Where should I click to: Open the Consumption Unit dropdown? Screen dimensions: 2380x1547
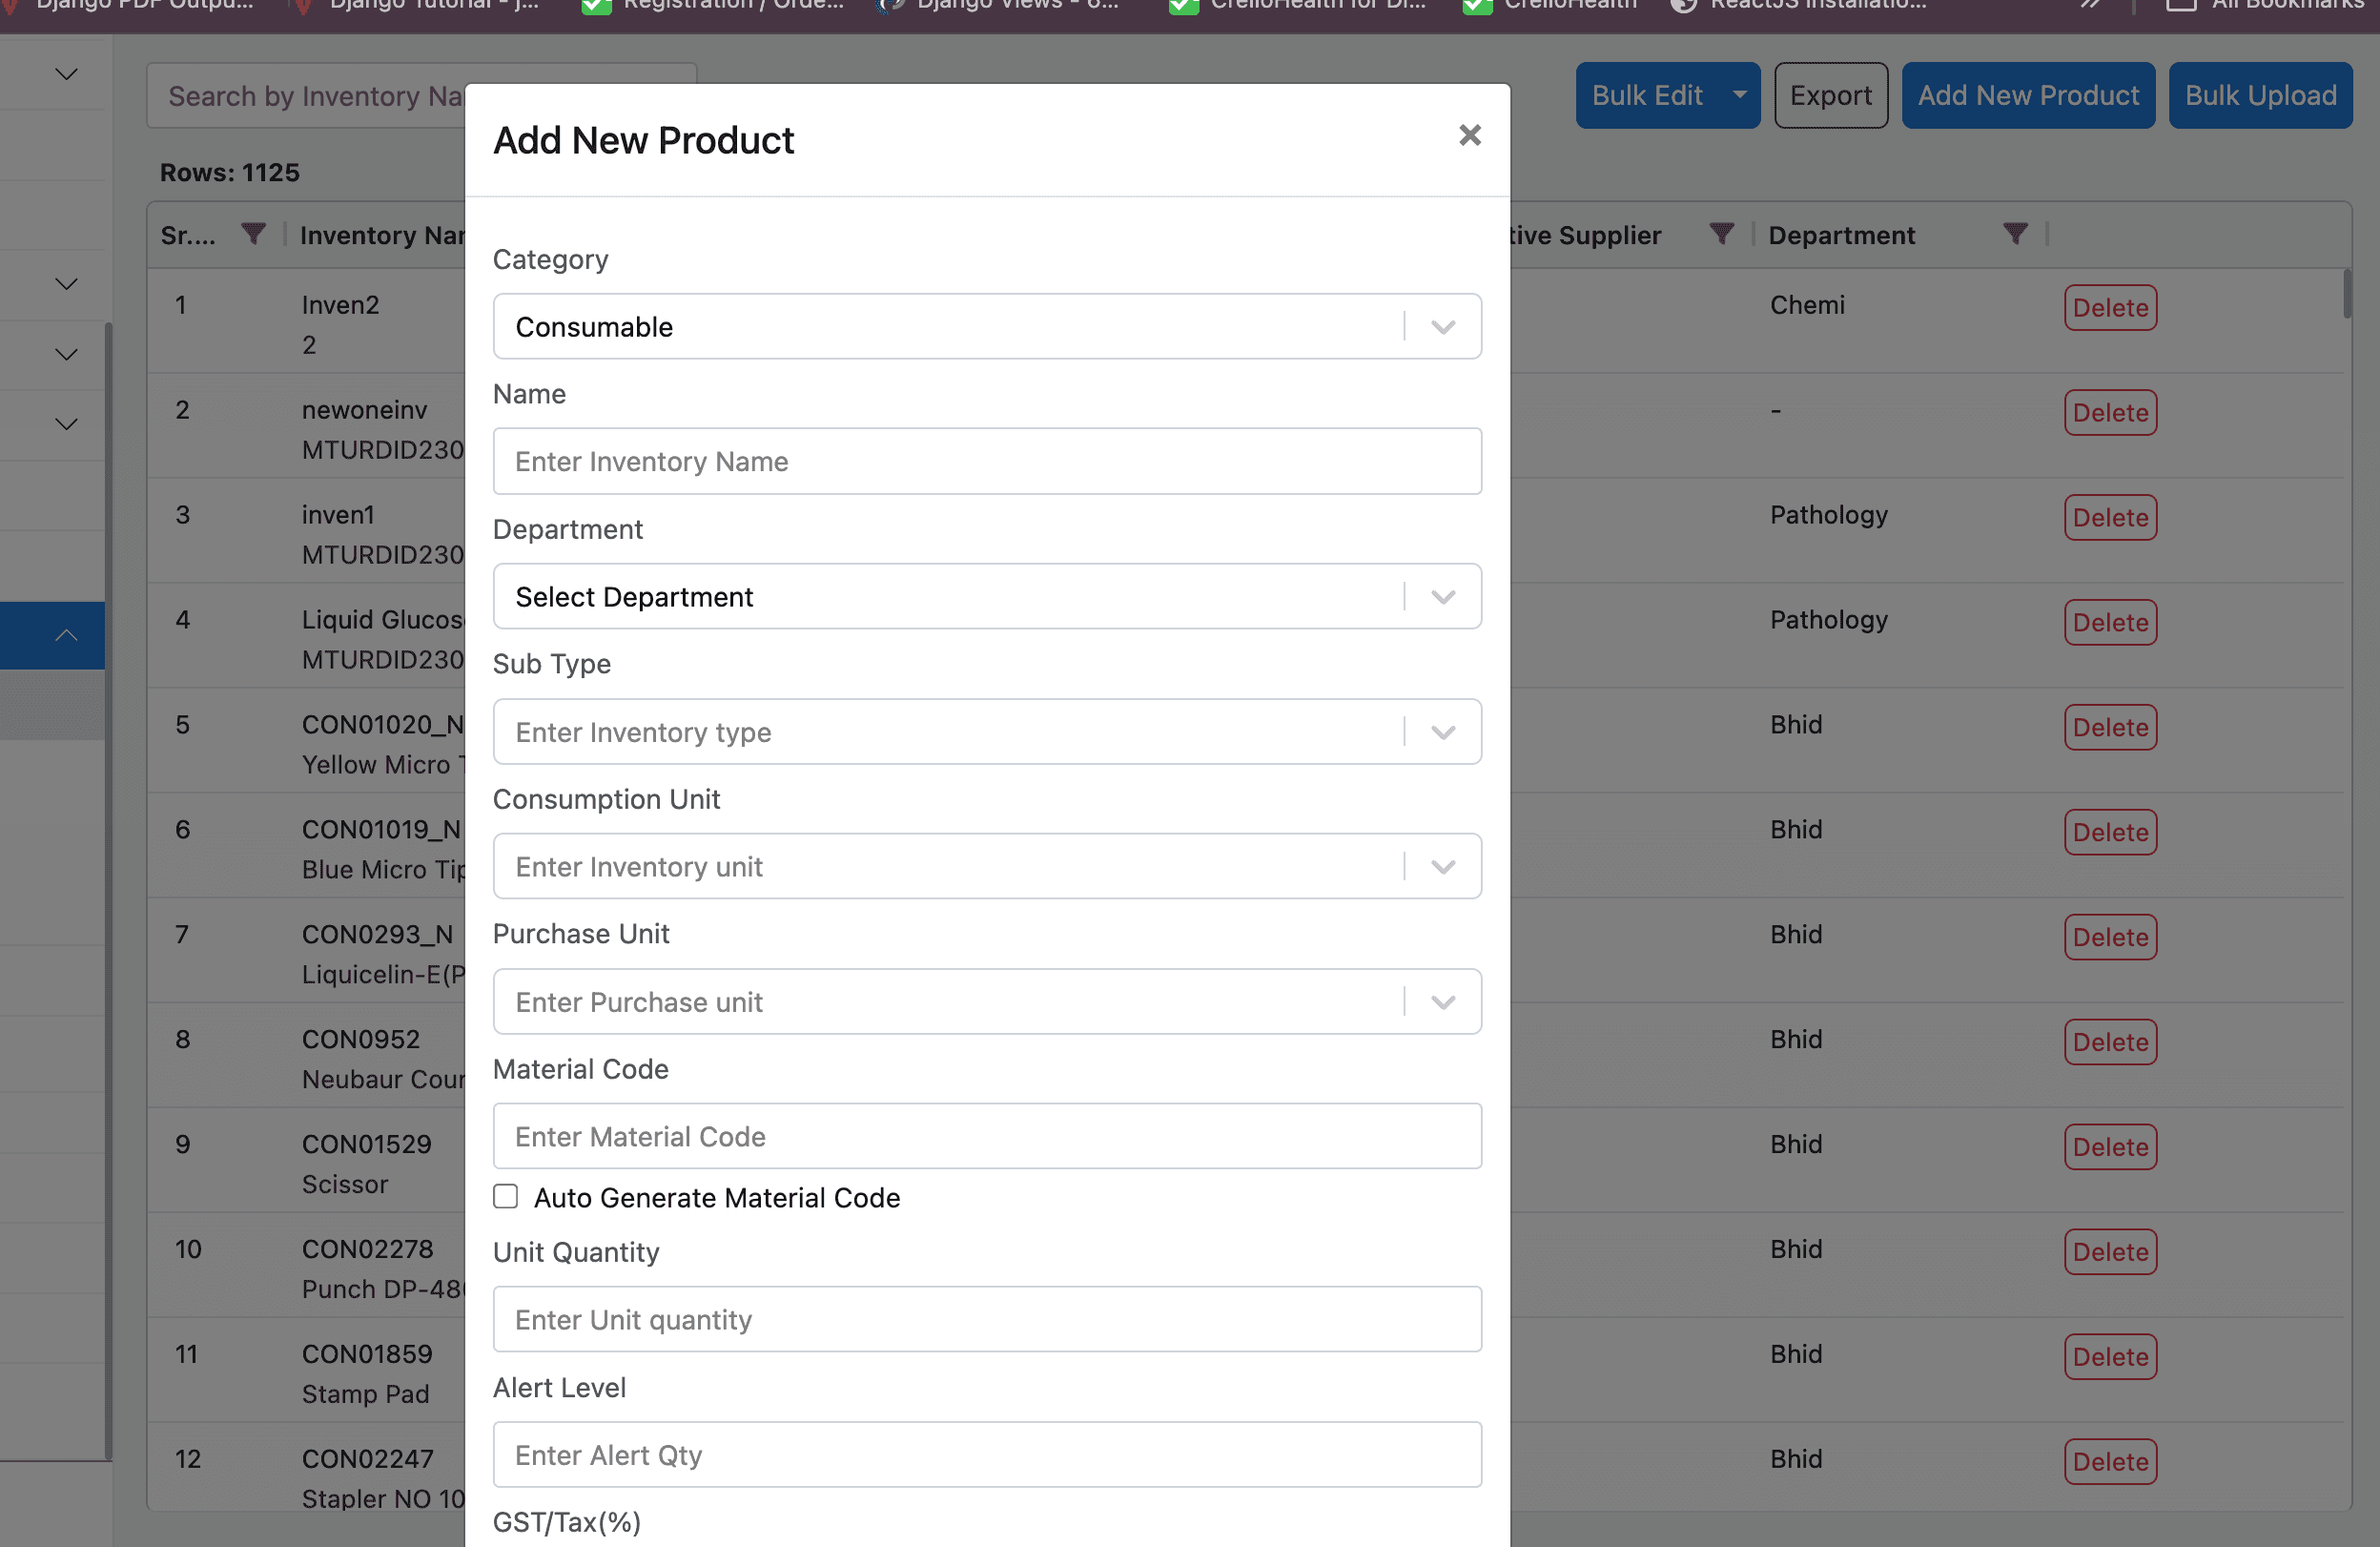coord(987,866)
